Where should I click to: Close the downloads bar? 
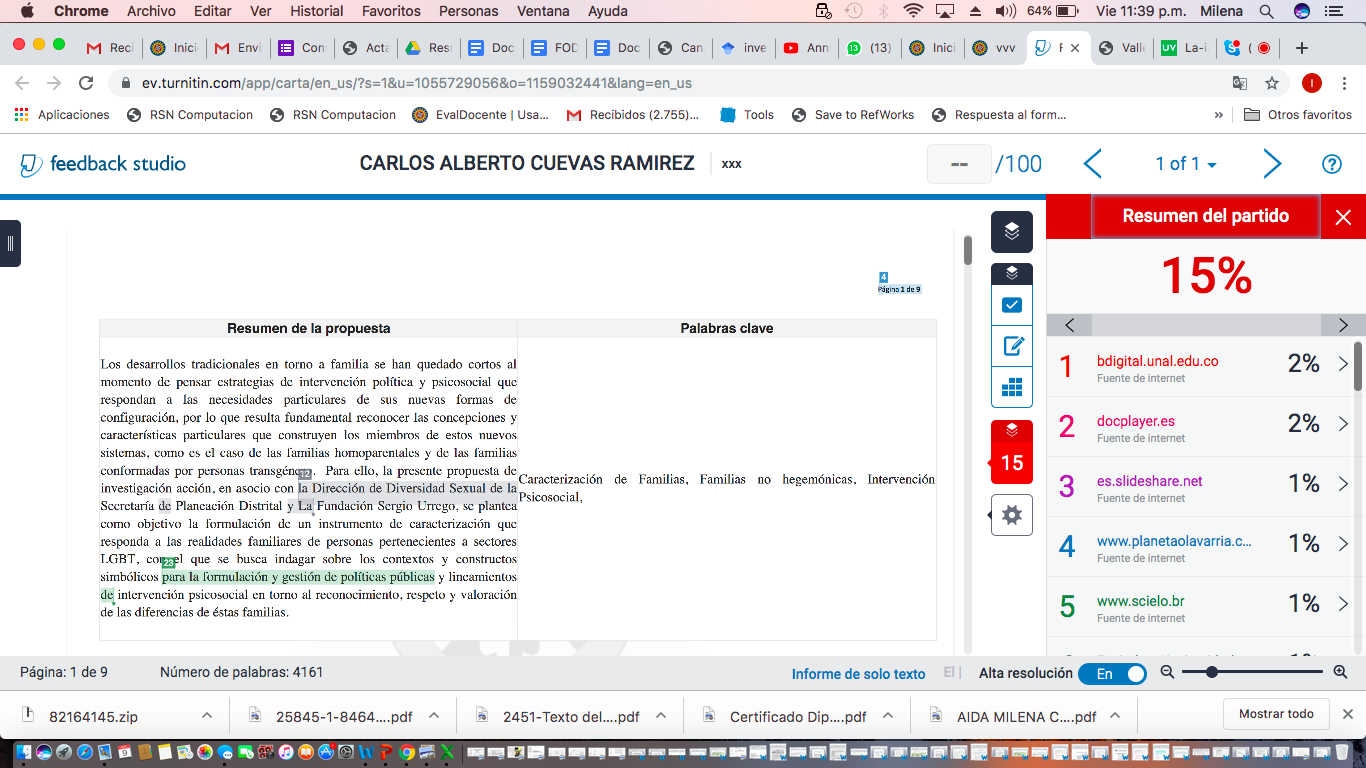point(1347,714)
